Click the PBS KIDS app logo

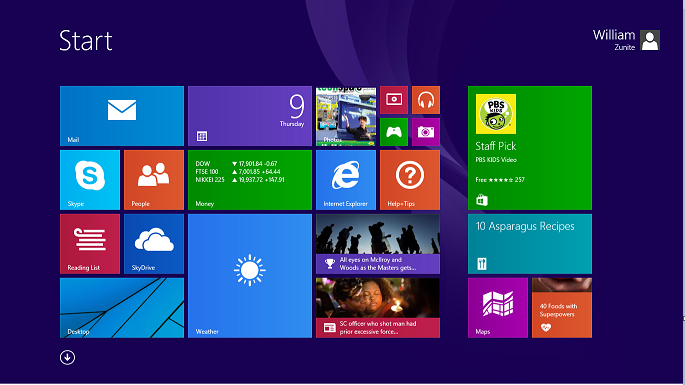pyautogui.click(x=496, y=114)
